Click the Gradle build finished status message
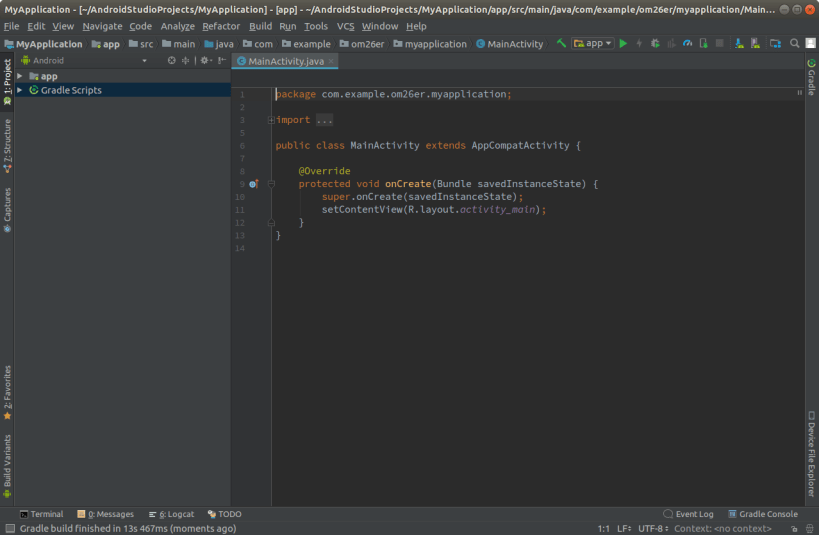This screenshot has width=819, height=535. tap(128, 529)
